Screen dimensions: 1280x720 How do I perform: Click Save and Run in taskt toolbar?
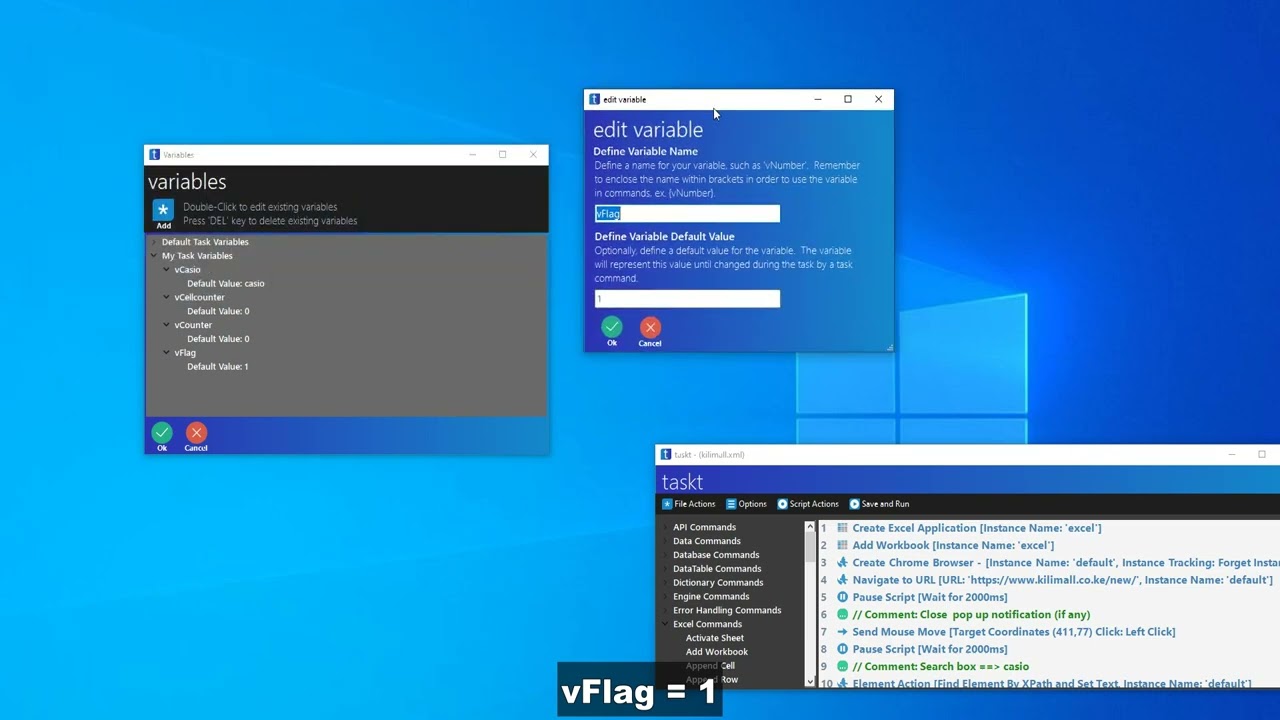[x=879, y=504]
